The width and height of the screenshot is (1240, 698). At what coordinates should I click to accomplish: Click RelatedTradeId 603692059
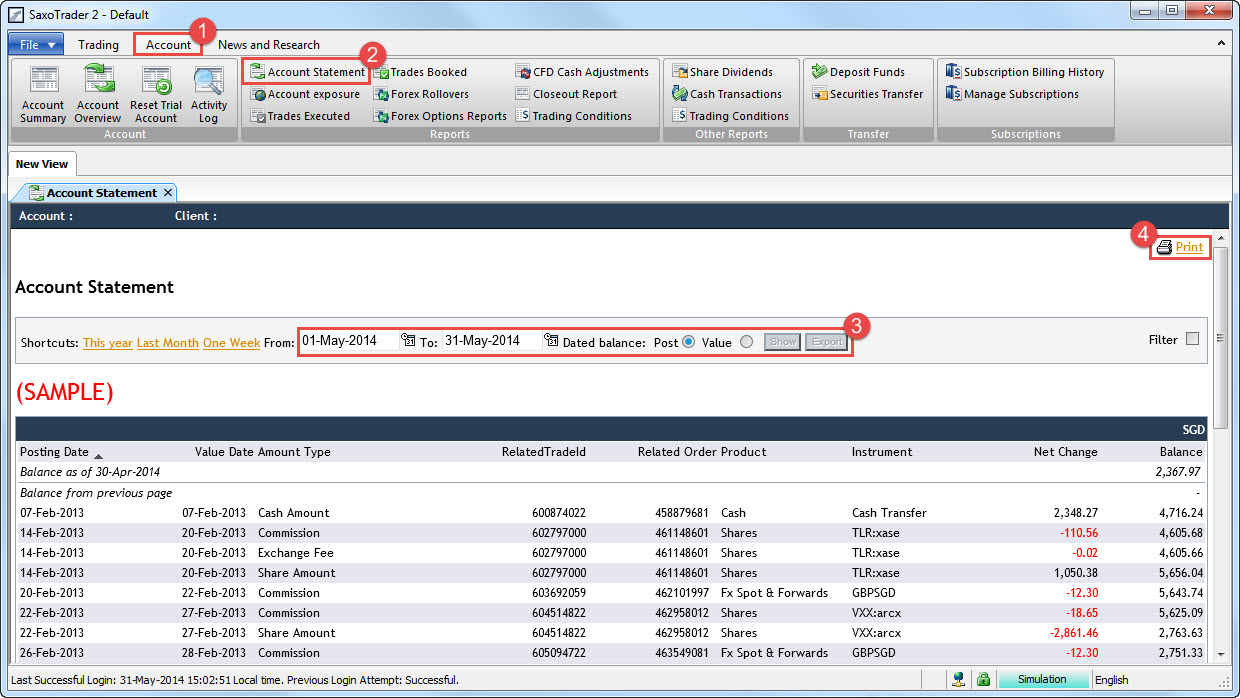[559, 593]
